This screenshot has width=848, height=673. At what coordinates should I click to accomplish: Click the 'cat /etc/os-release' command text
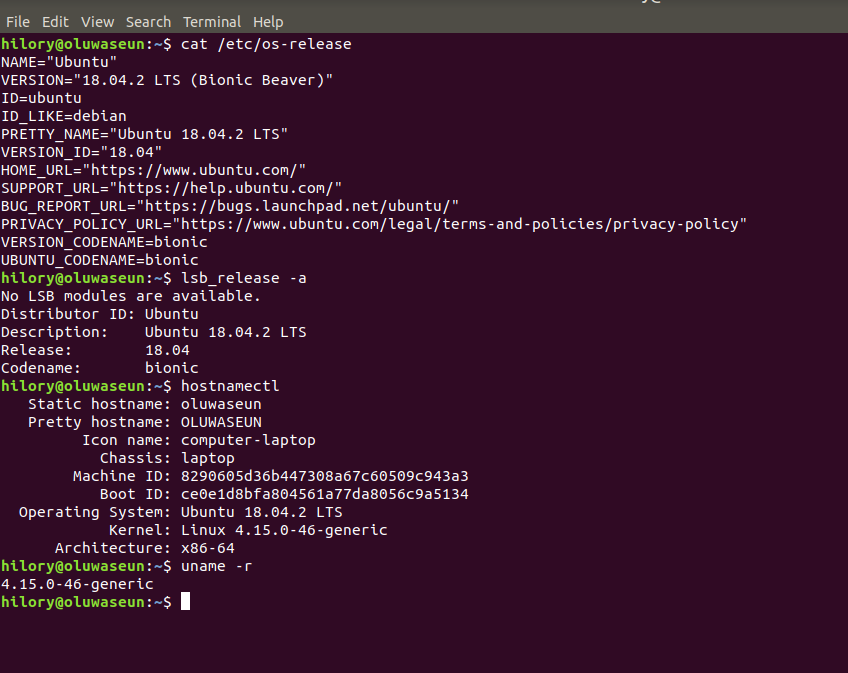pyautogui.click(x=266, y=44)
